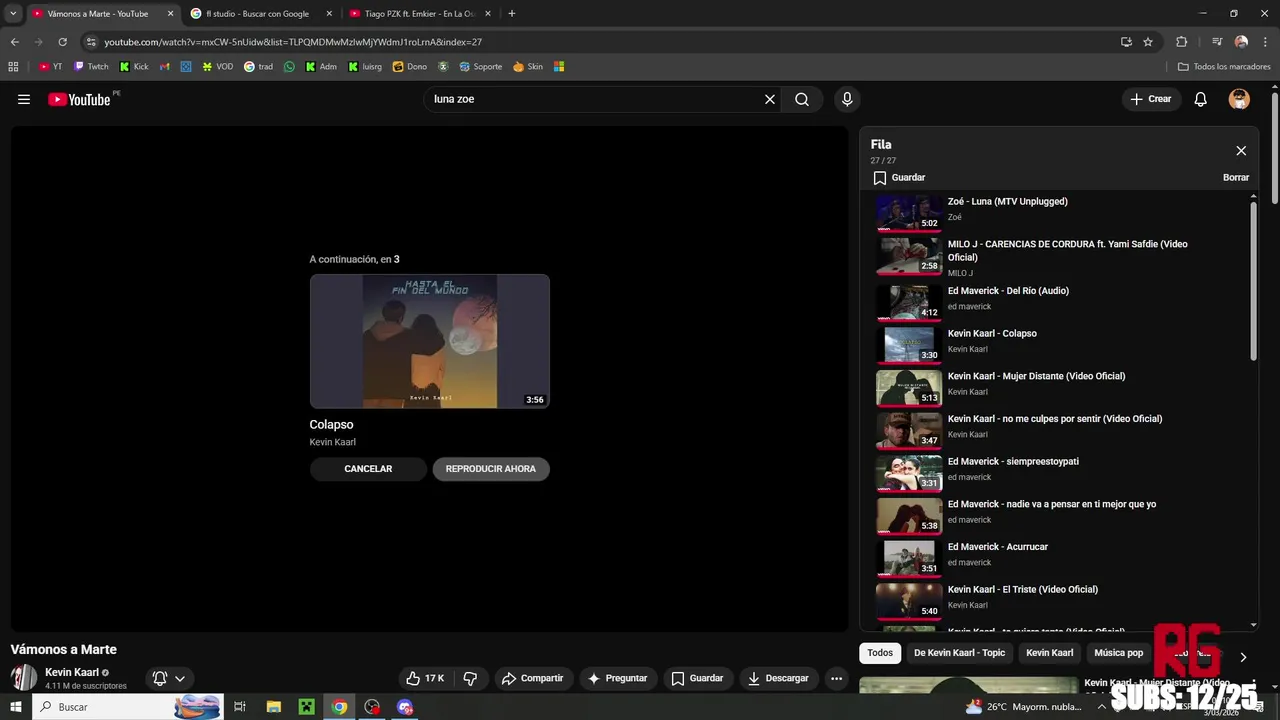Click the browser address bar URL
The image size is (1280, 720).
point(293,42)
